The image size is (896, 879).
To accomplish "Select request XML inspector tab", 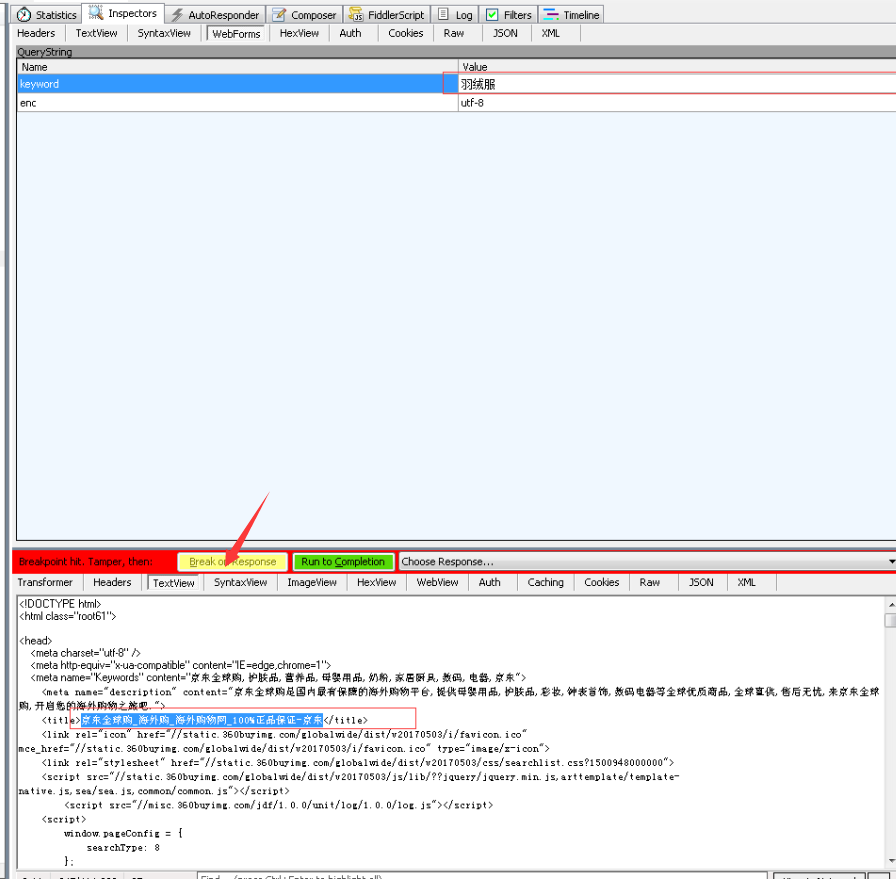I will click(550, 33).
